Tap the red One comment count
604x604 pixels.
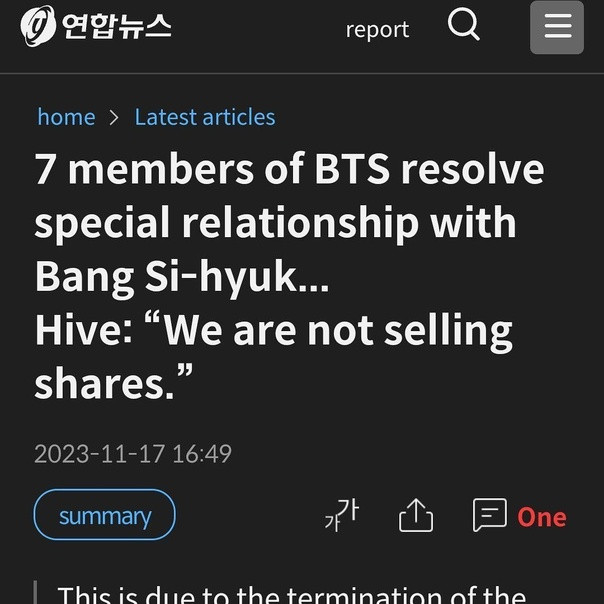pyautogui.click(x=542, y=517)
